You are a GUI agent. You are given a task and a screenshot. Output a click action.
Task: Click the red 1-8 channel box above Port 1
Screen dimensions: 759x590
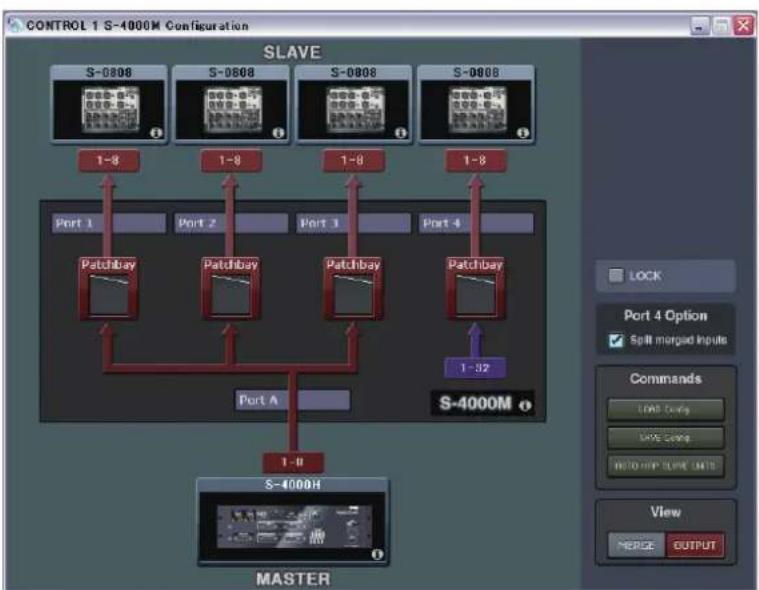[x=108, y=161]
